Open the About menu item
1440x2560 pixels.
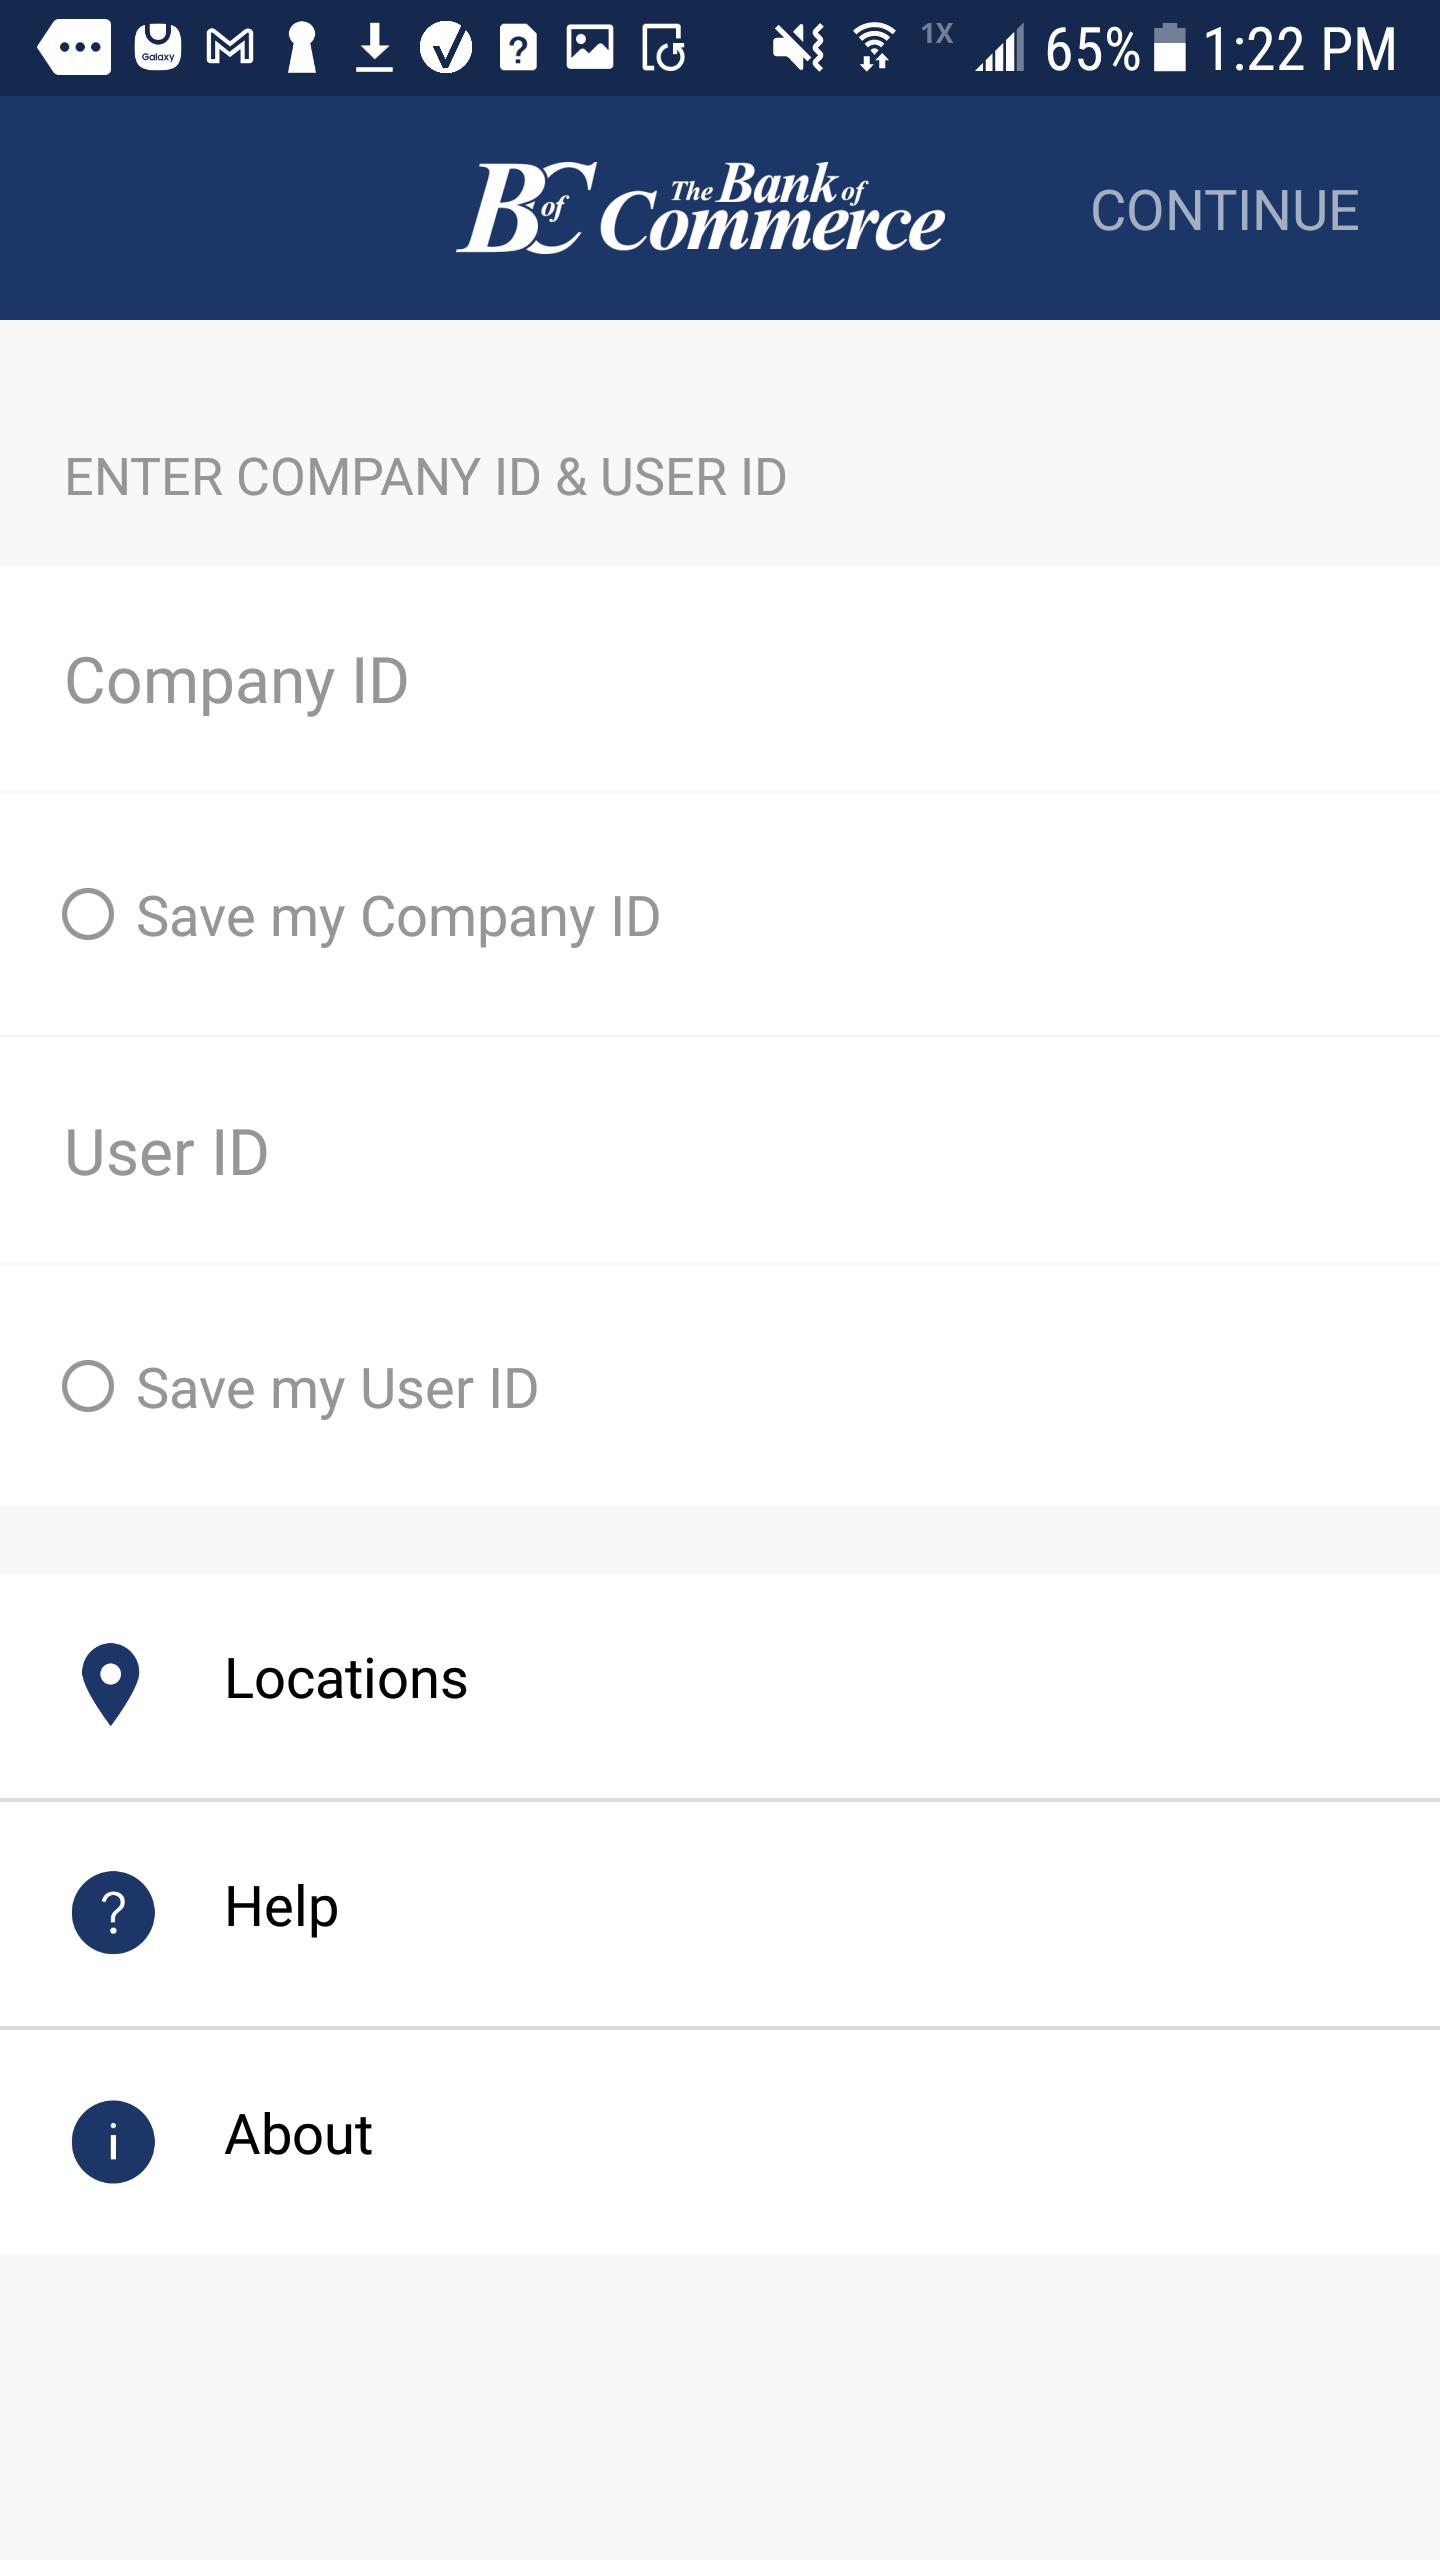point(298,2135)
